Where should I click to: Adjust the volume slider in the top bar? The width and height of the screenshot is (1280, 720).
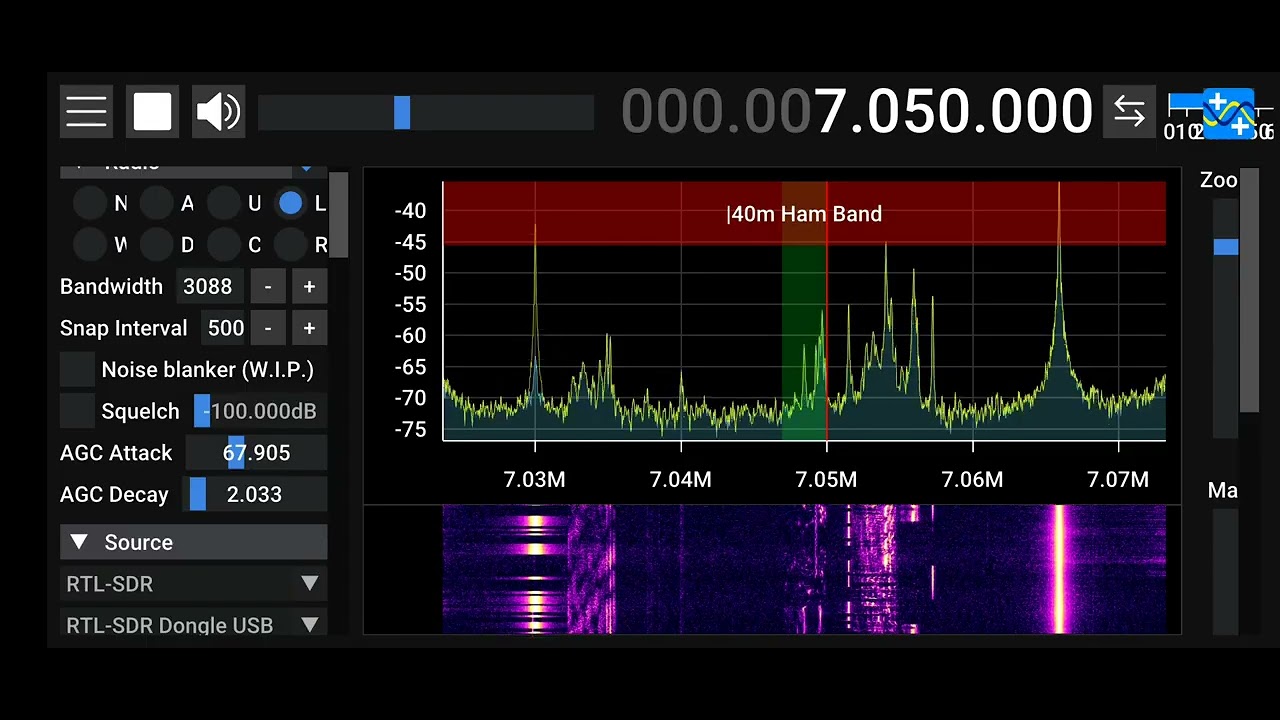[426, 112]
